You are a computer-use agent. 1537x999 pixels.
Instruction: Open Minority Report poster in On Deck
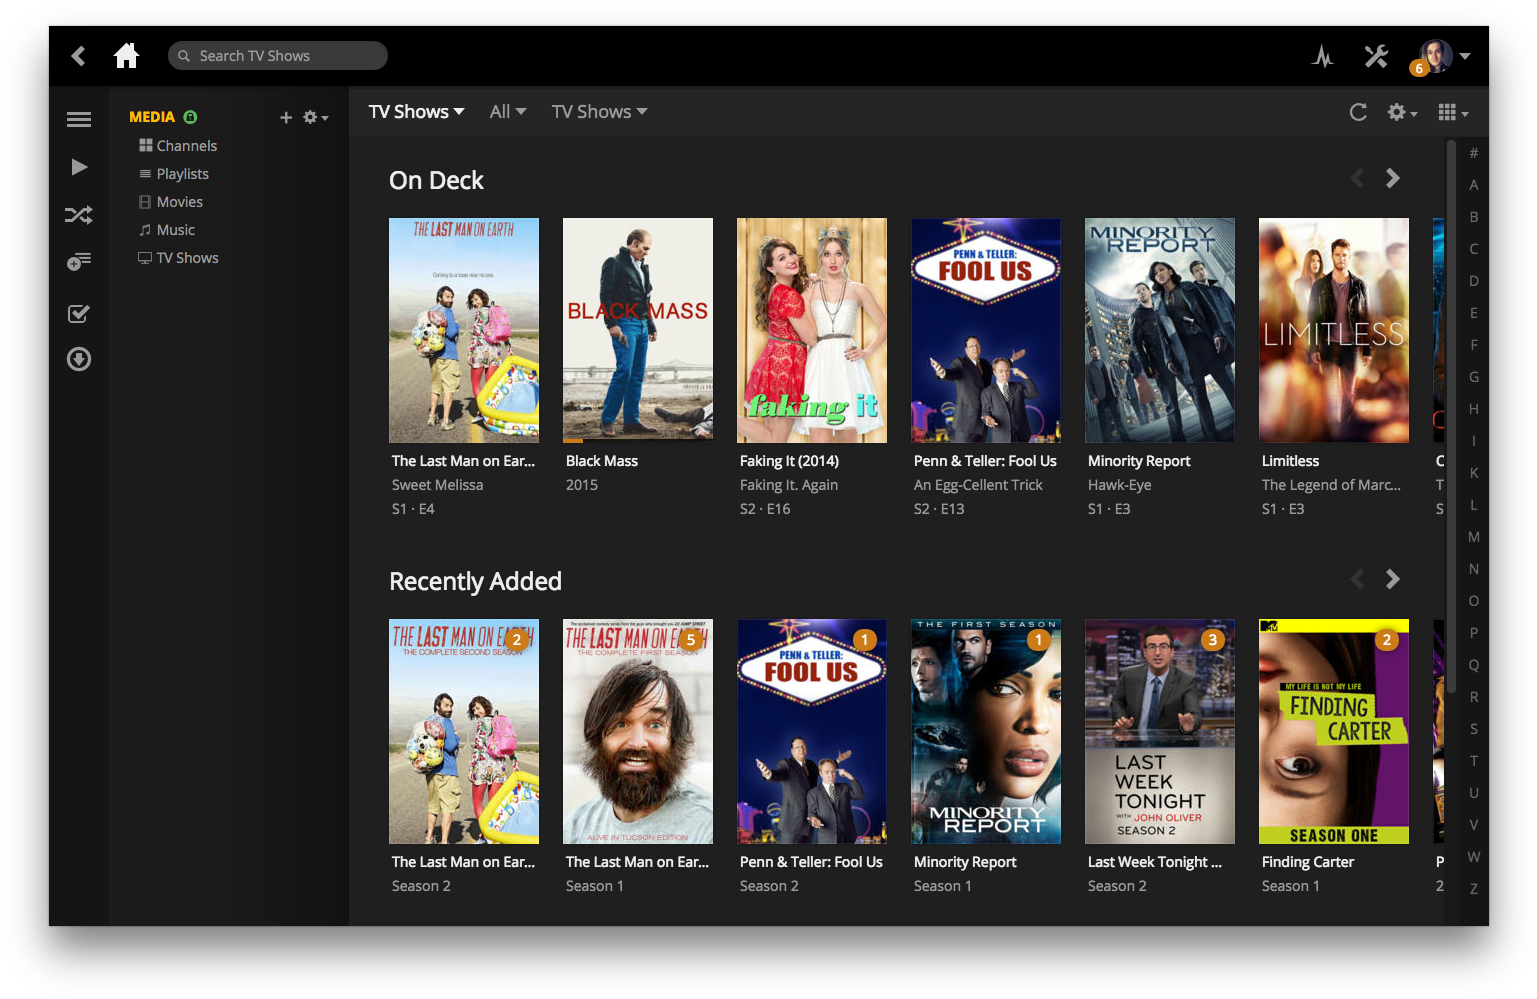click(1160, 330)
